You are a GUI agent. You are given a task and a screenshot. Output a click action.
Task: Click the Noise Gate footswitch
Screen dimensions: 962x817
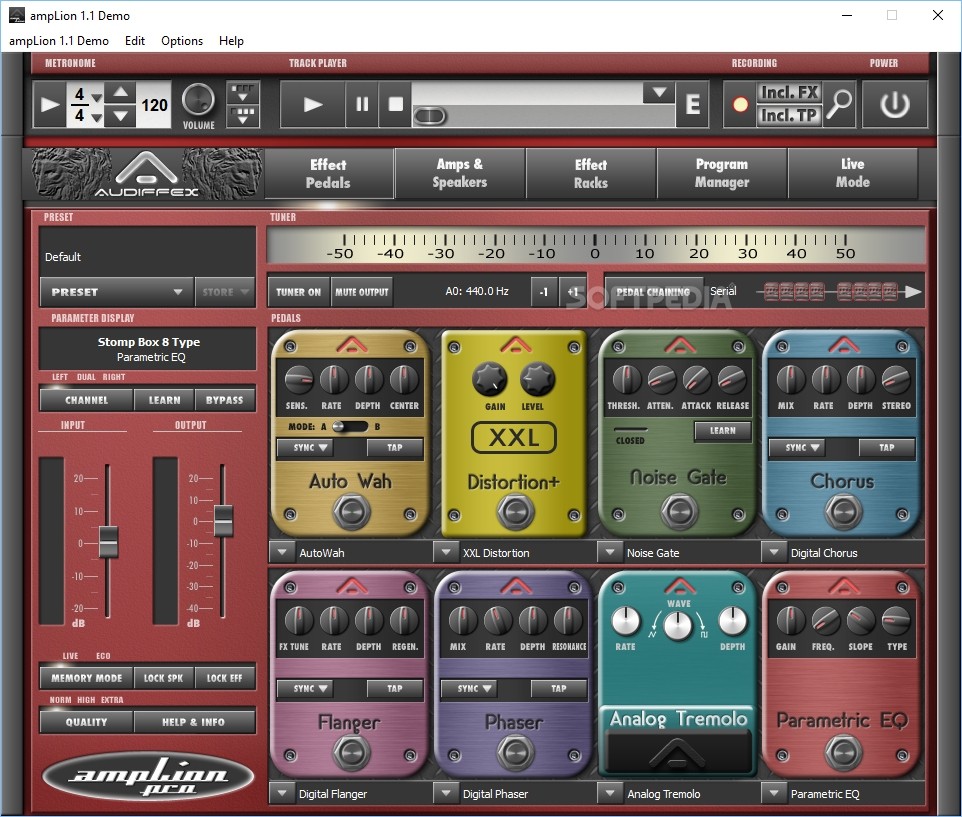pos(679,511)
